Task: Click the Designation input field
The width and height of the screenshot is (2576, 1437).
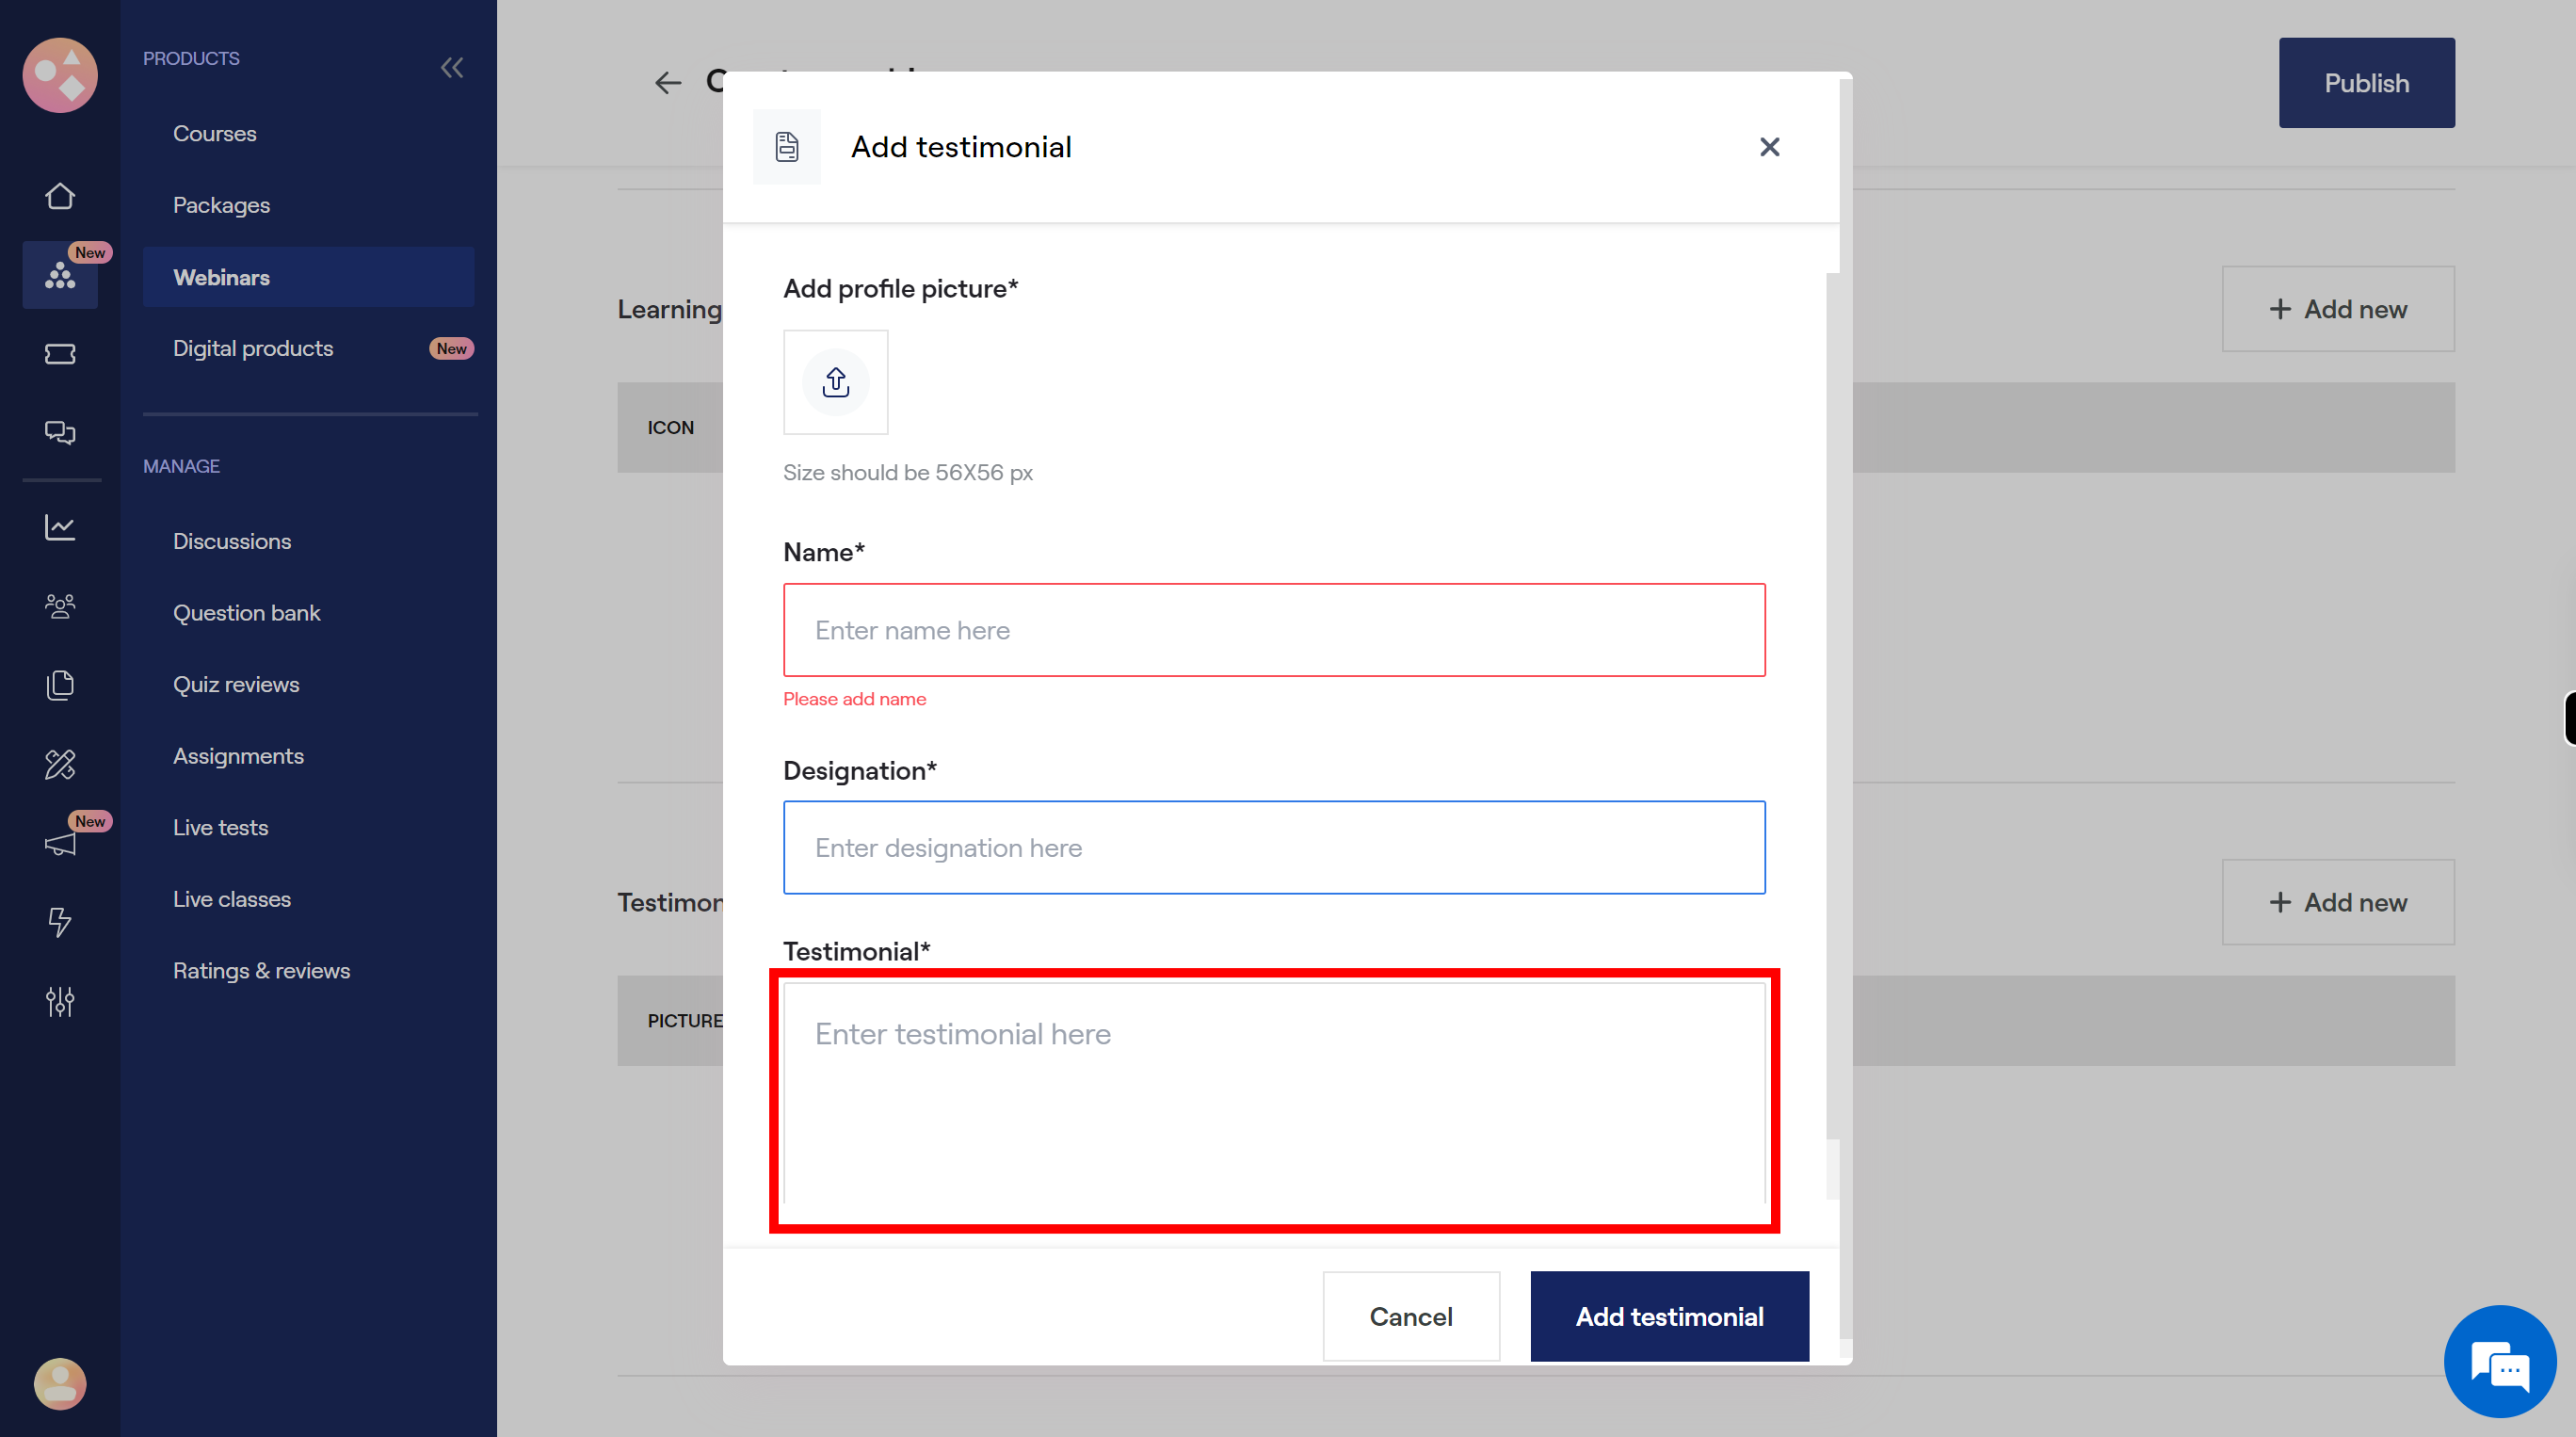Action: (1274, 846)
